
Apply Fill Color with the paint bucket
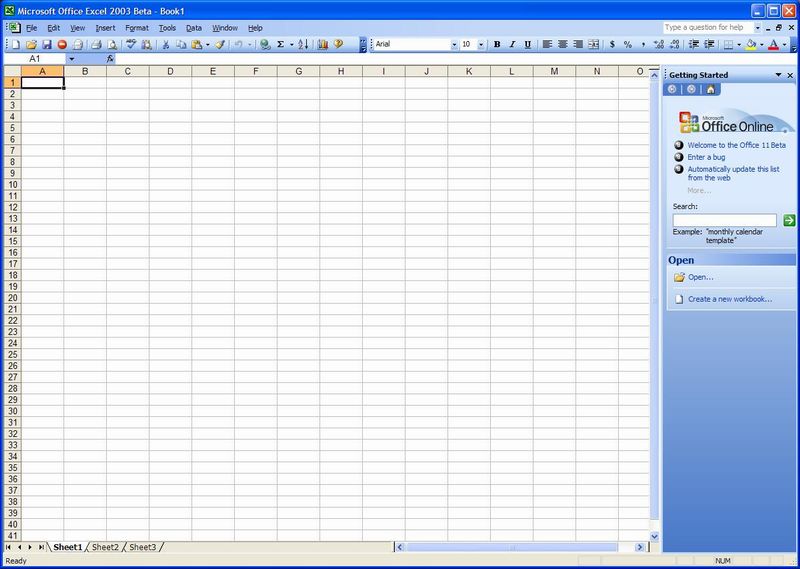[x=751, y=44]
